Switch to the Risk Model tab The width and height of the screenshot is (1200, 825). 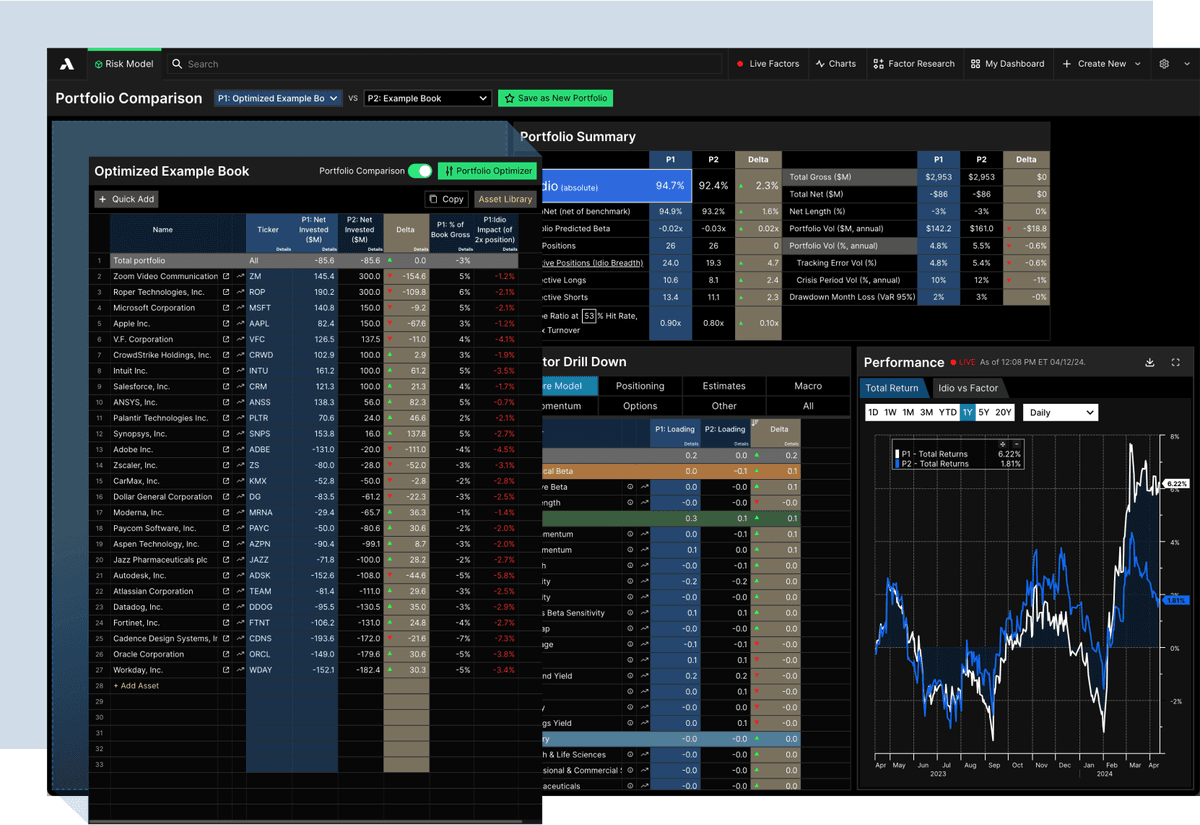[124, 64]
